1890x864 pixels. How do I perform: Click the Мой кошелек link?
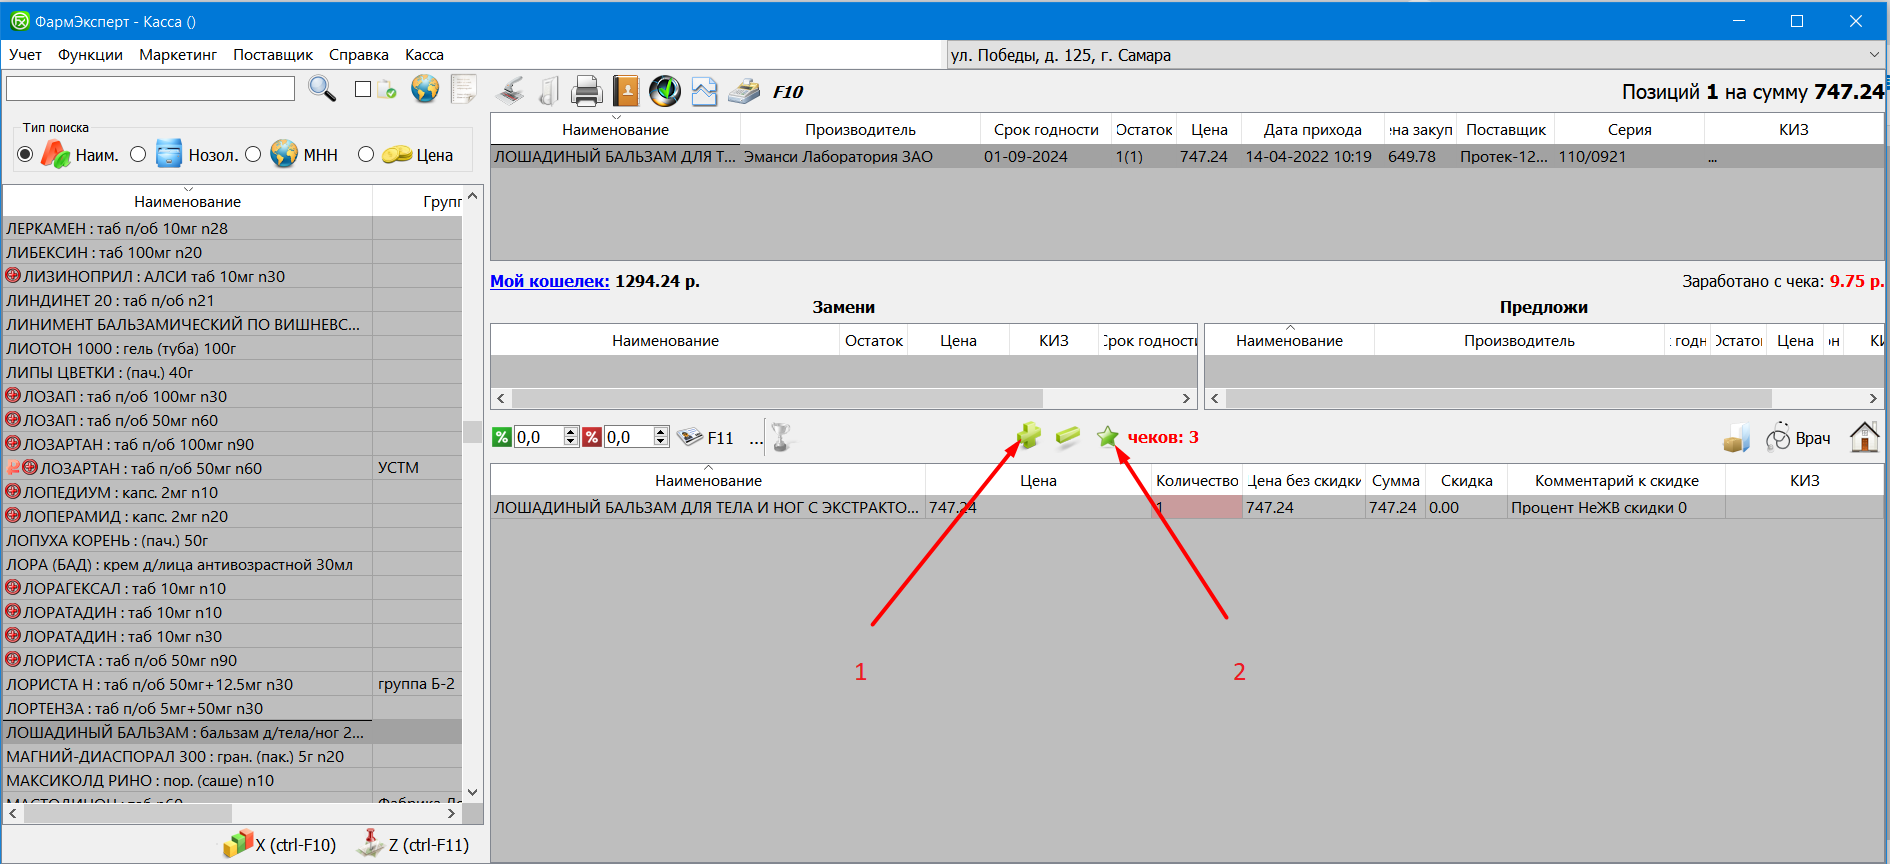pos(549,281)
